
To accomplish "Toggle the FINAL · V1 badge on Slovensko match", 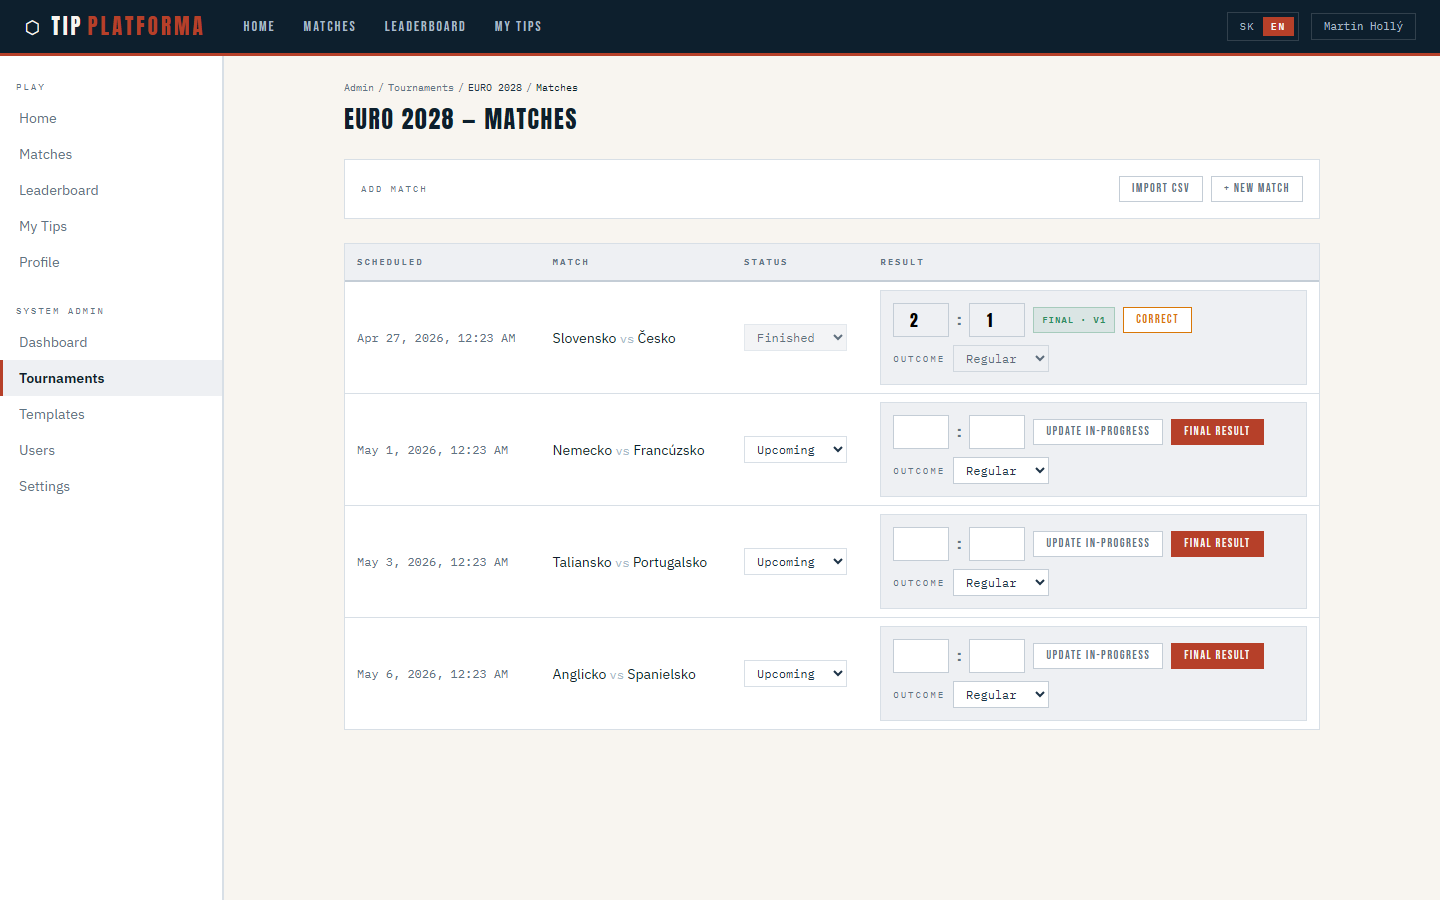I will pos(1073,320).
